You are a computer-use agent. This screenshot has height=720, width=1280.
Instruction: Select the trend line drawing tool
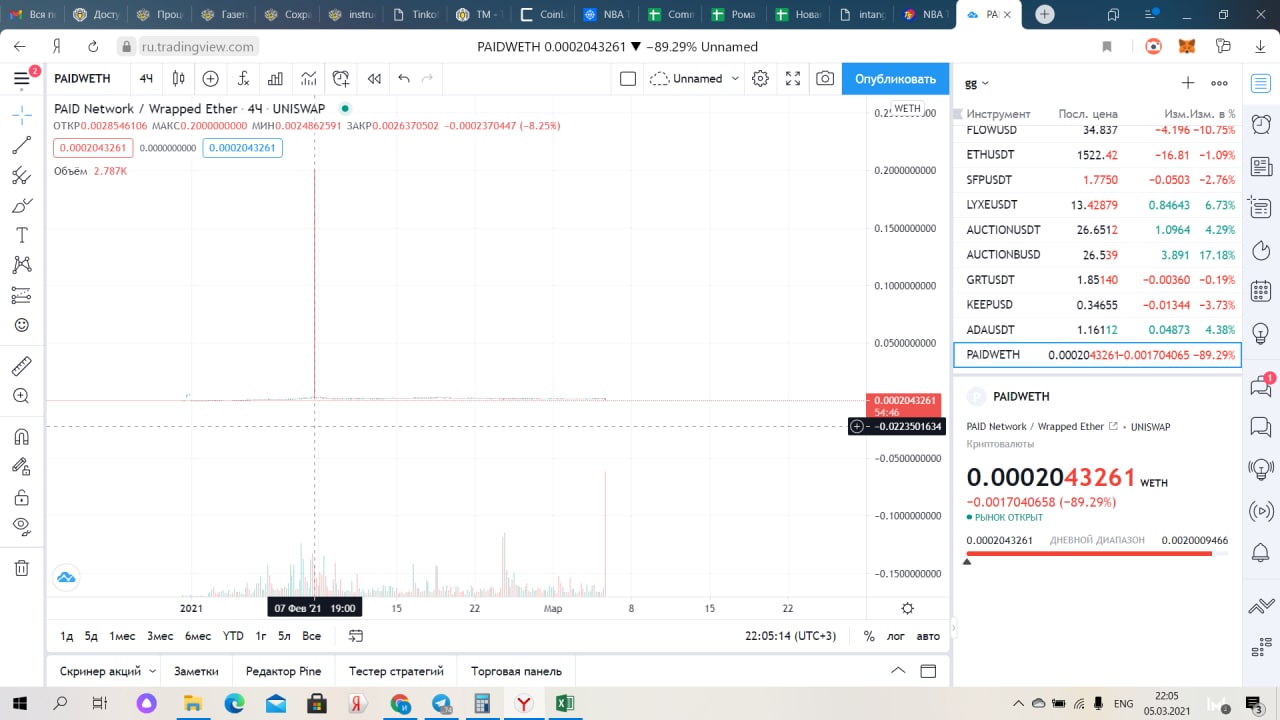(21, 145)
